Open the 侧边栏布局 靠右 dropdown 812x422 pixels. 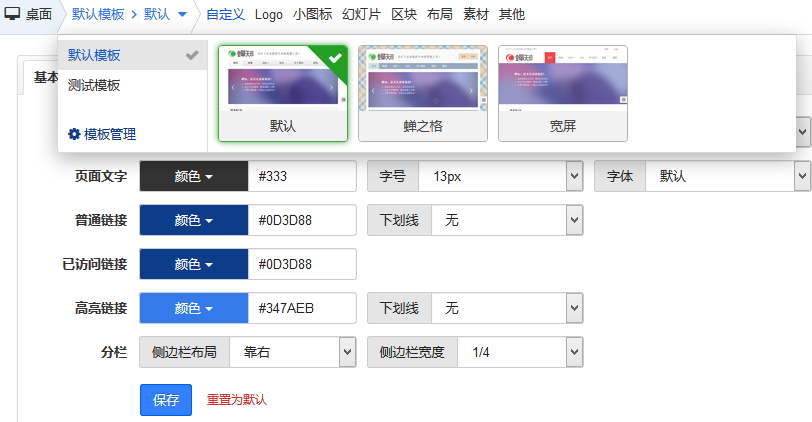pos(293,352)
